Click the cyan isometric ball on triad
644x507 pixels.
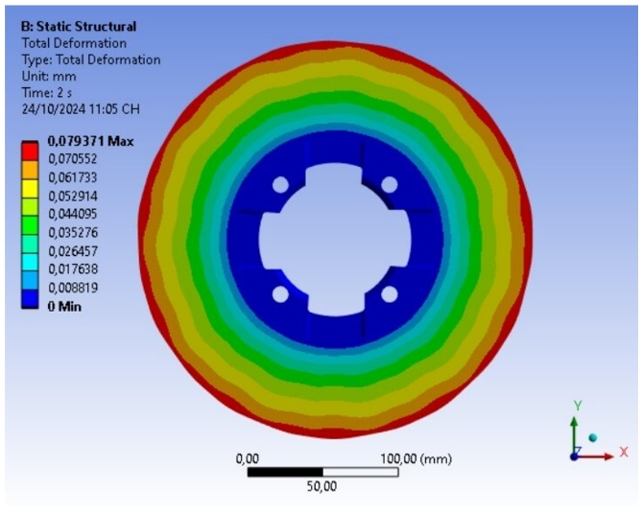592,438
